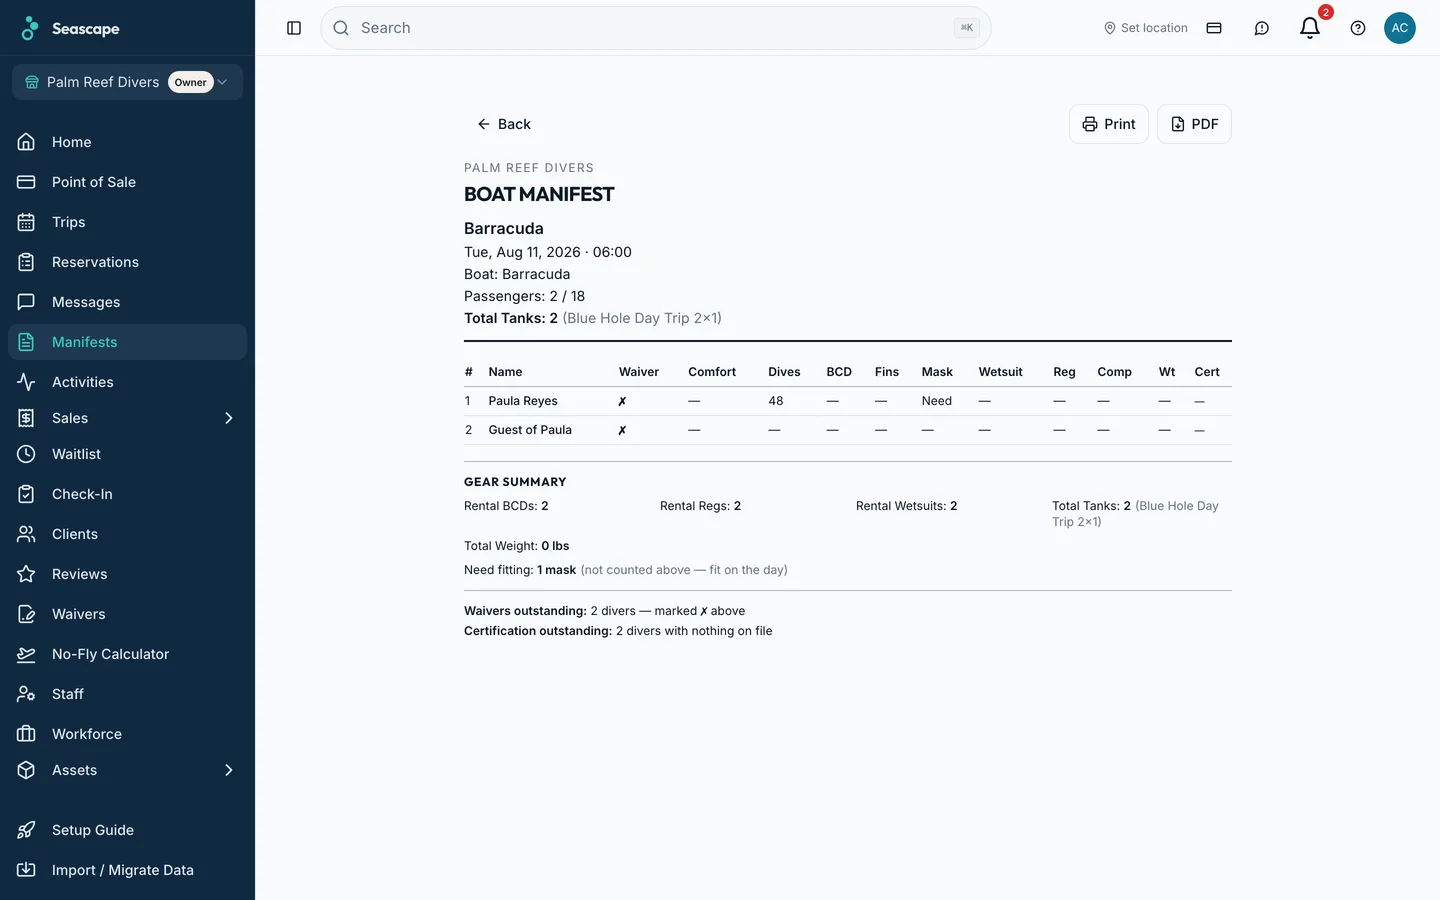Viewport: 1440px width, 900px height.
Task: Click the Import / Migrate Data icon
Action: tap(27, 870)
